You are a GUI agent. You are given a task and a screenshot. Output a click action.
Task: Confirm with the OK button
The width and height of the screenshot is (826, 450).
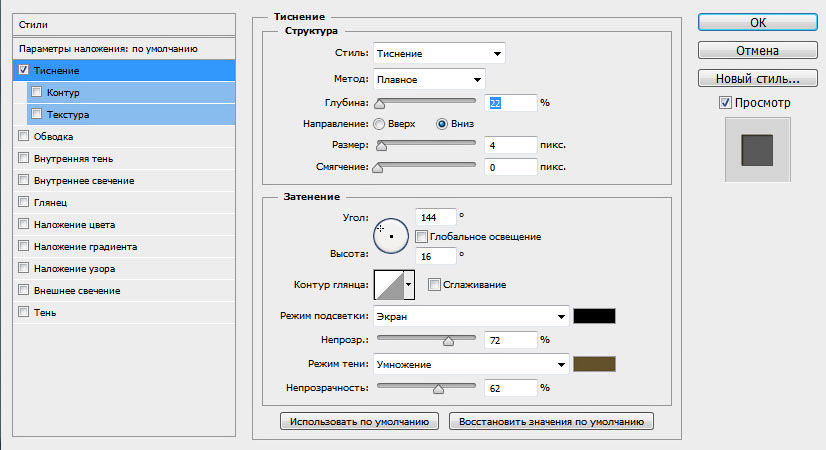point(758,23)
